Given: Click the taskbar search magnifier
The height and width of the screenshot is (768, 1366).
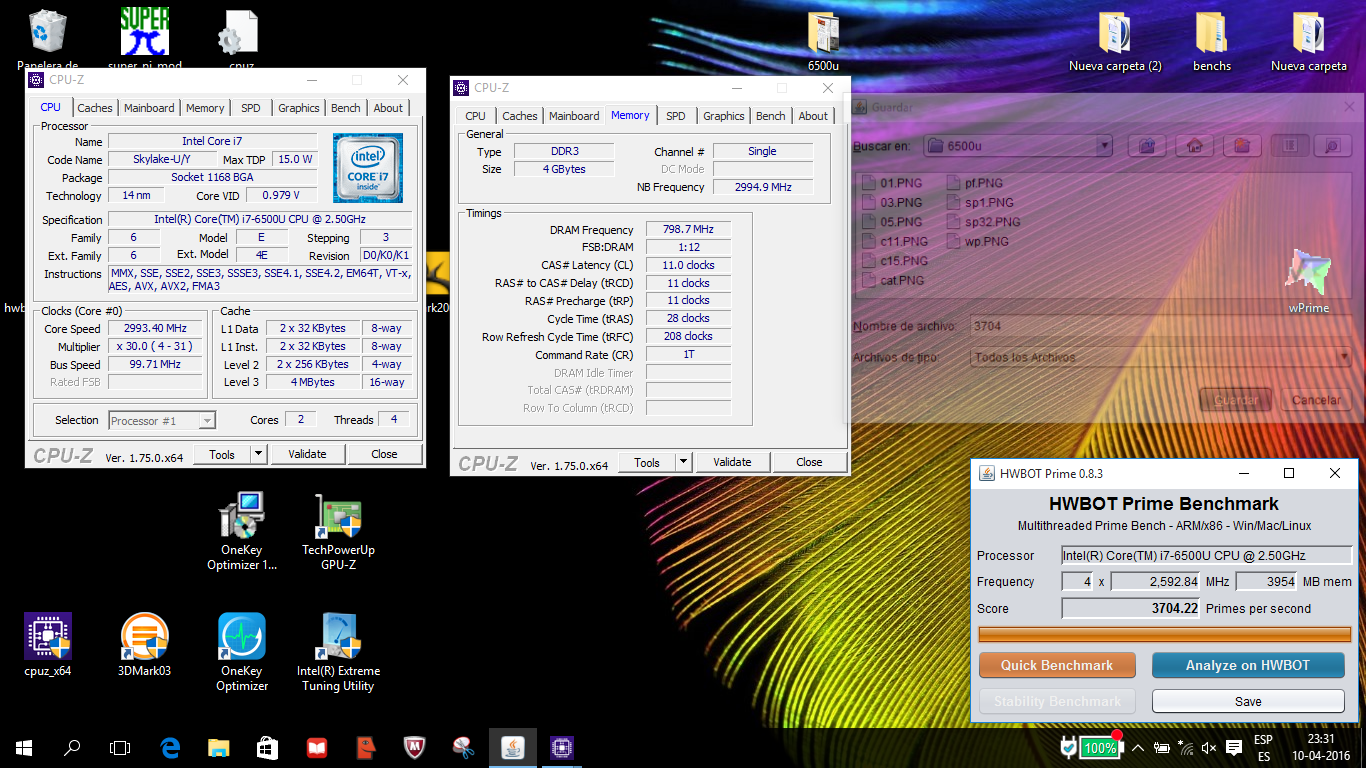Looking at the screenshot, I should pyautogui.click(x=72, y=747).
